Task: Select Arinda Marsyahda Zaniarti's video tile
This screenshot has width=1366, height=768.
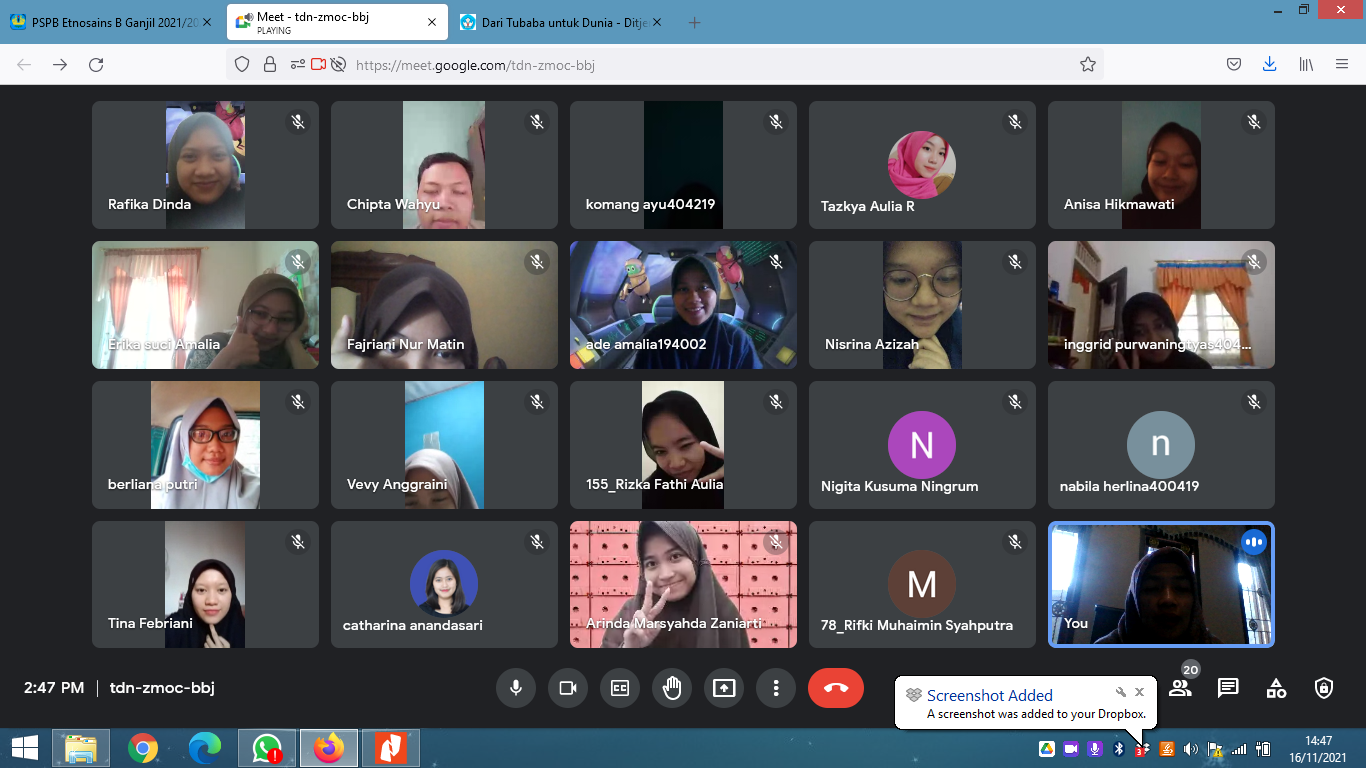Action: tap(683, 584)
